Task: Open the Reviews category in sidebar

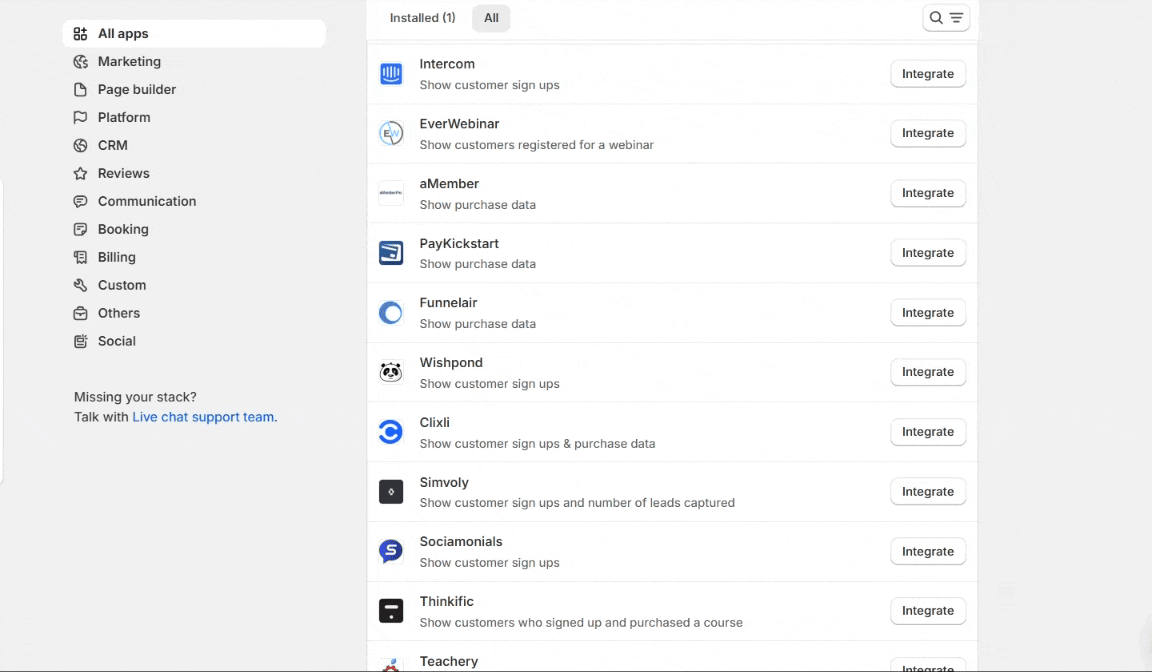Action: 123,174
